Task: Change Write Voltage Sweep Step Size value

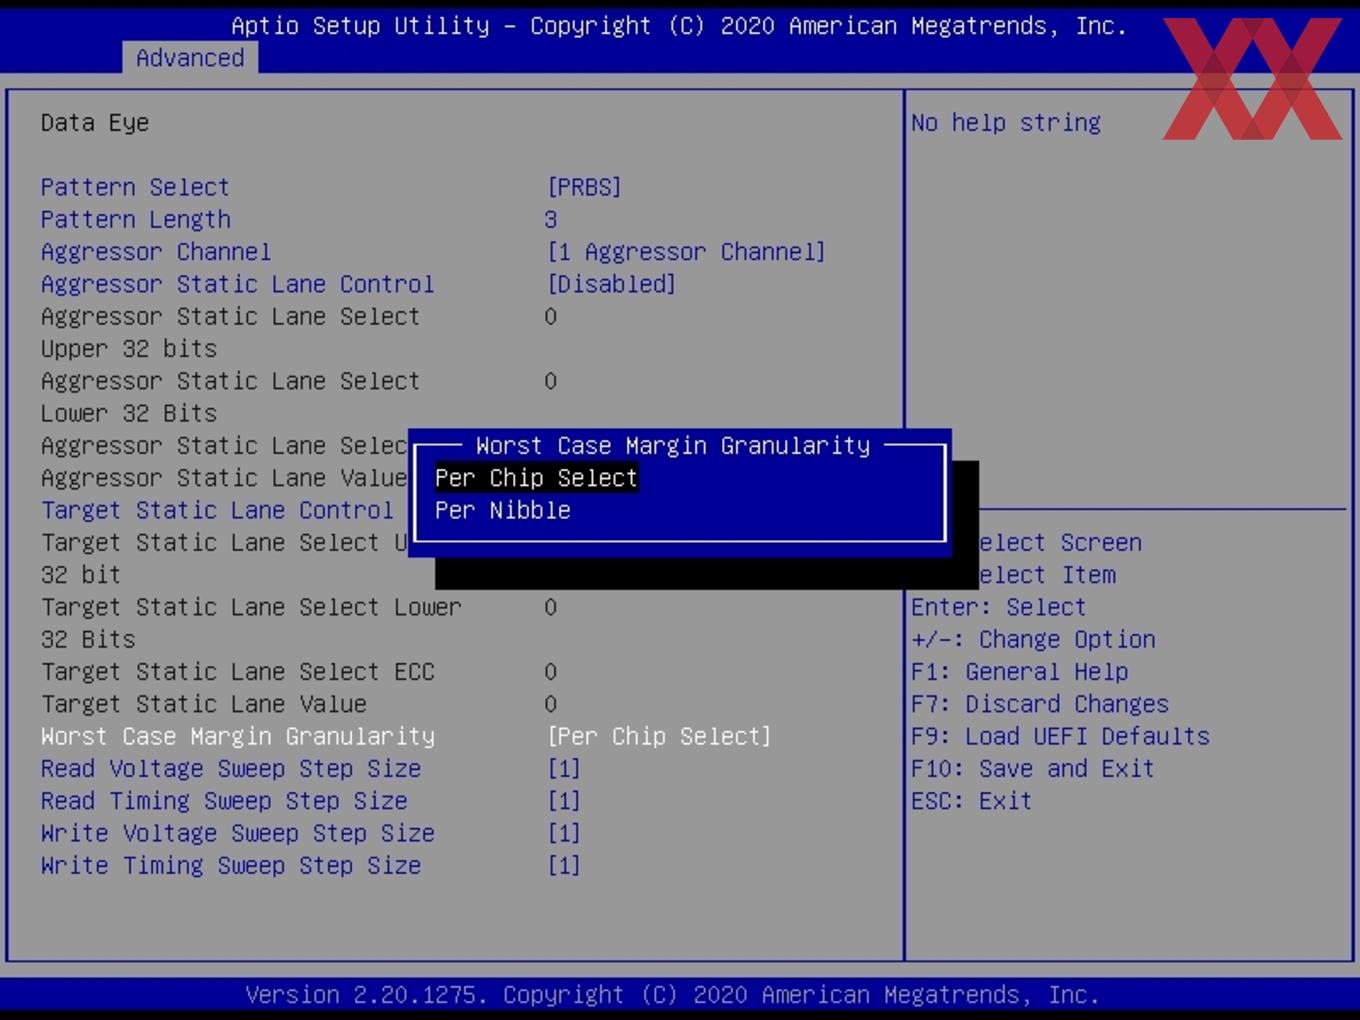Action: tap(564, 833)
